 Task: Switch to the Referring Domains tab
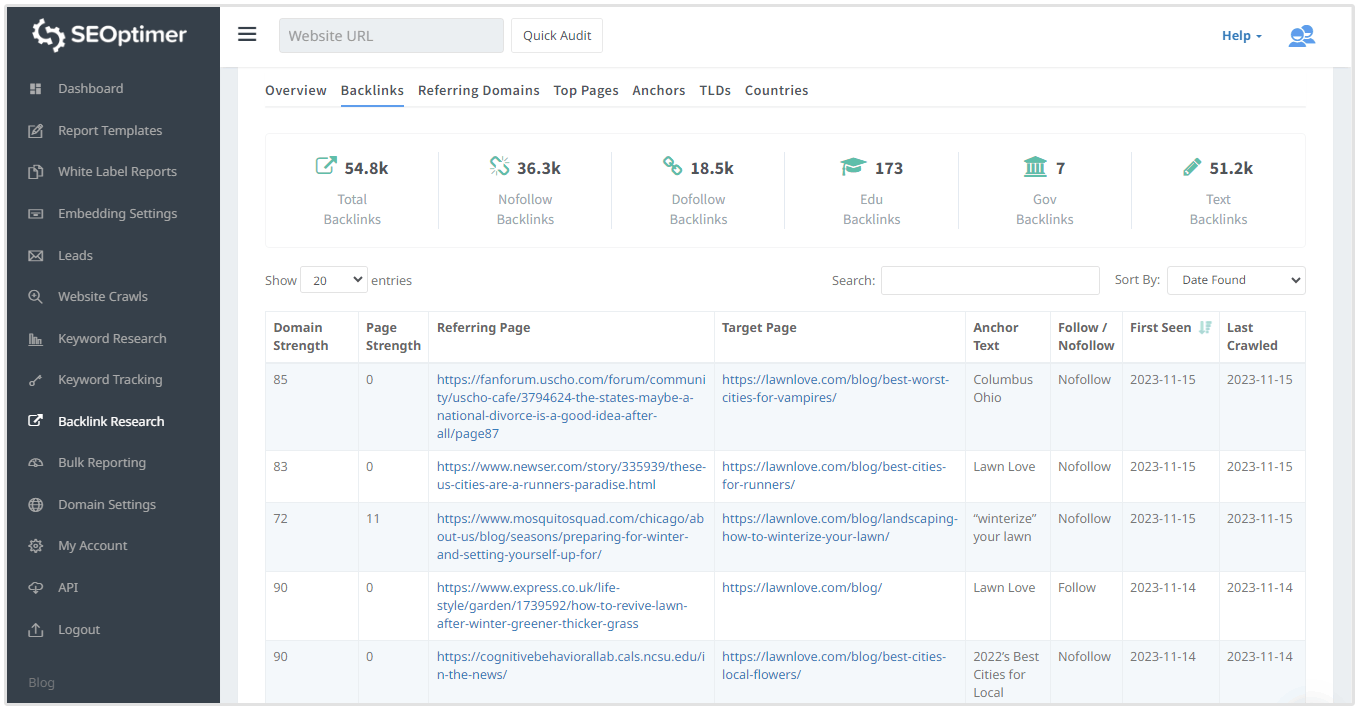click(x=478, y=90)
